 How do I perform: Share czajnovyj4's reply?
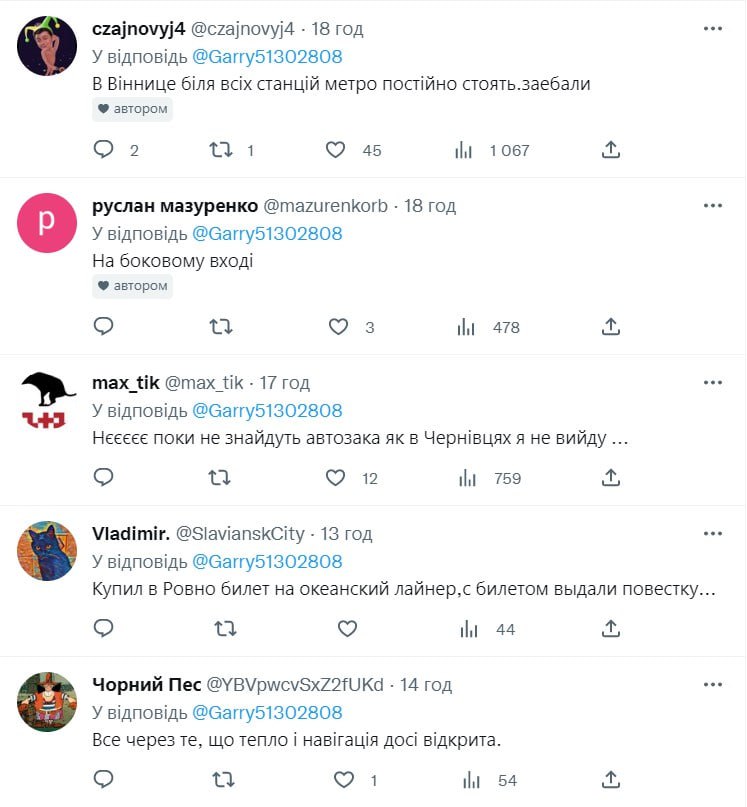pyautogui.click(x=612, y=150)
